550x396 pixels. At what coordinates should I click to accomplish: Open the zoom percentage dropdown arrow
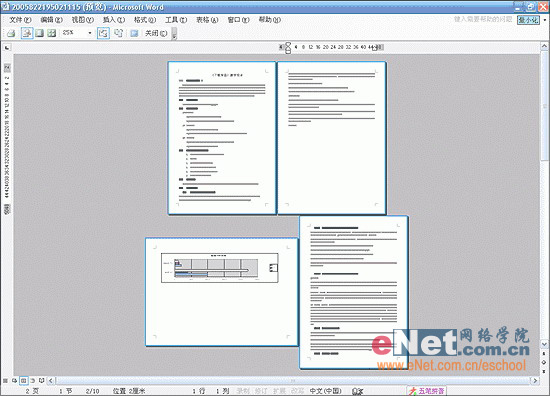90,33
